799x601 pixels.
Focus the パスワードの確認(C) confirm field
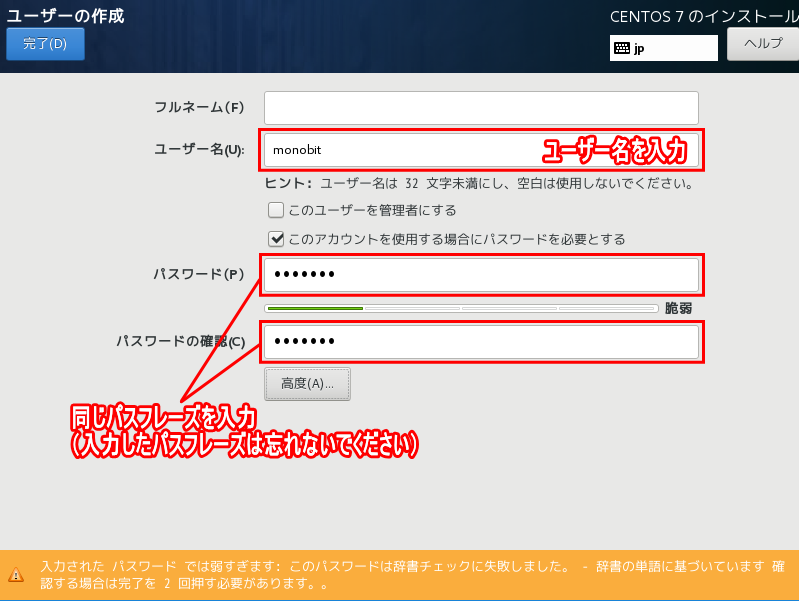[481, 342]
